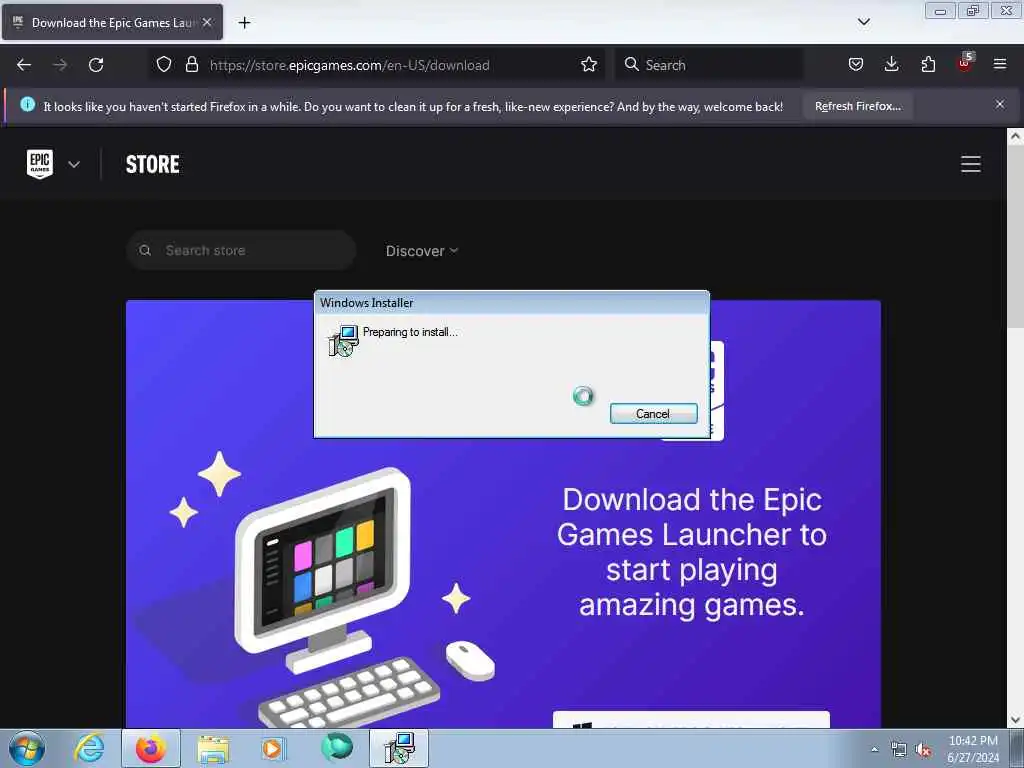Open the Windows Start menu
Viewport: 1024px width, 768px height.
(27, 748)
